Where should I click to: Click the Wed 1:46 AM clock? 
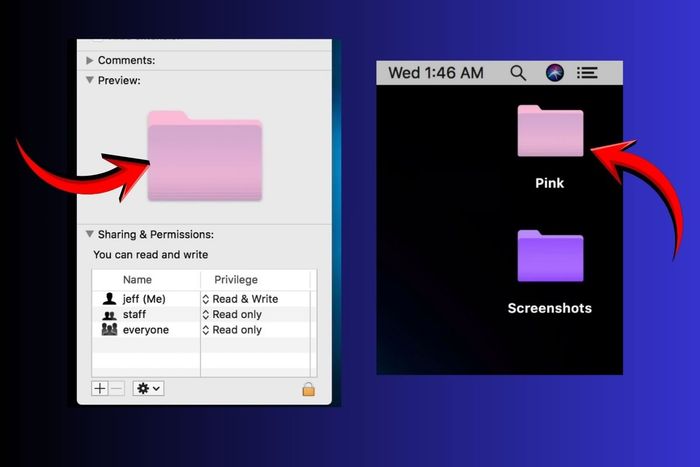click(436, 73)
